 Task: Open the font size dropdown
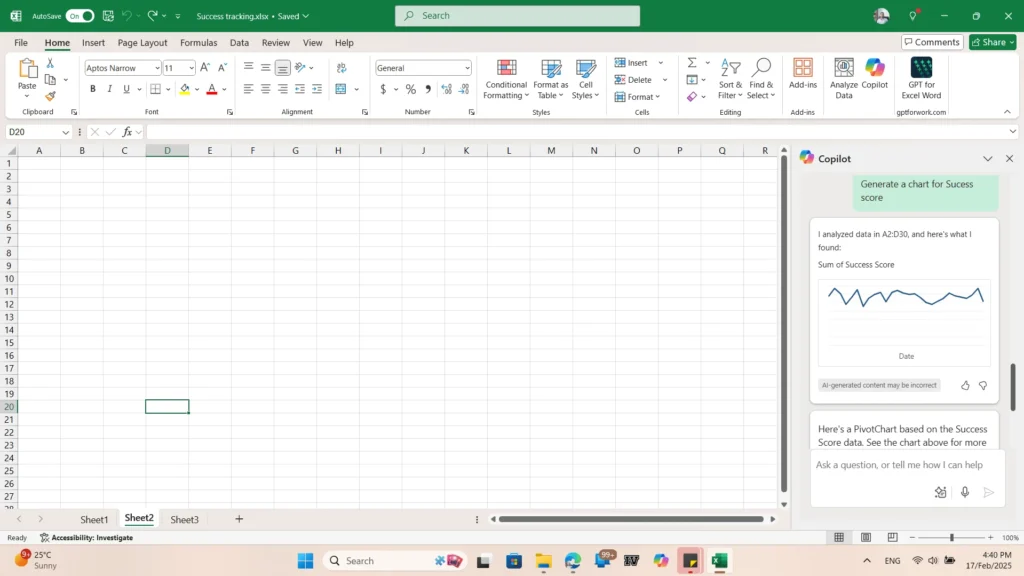pos(191,68)
